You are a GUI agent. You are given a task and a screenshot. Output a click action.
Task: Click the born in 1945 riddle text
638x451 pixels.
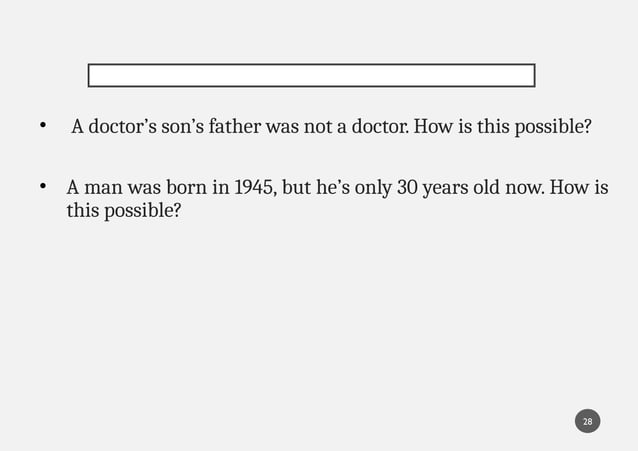(x=337, y=199)
